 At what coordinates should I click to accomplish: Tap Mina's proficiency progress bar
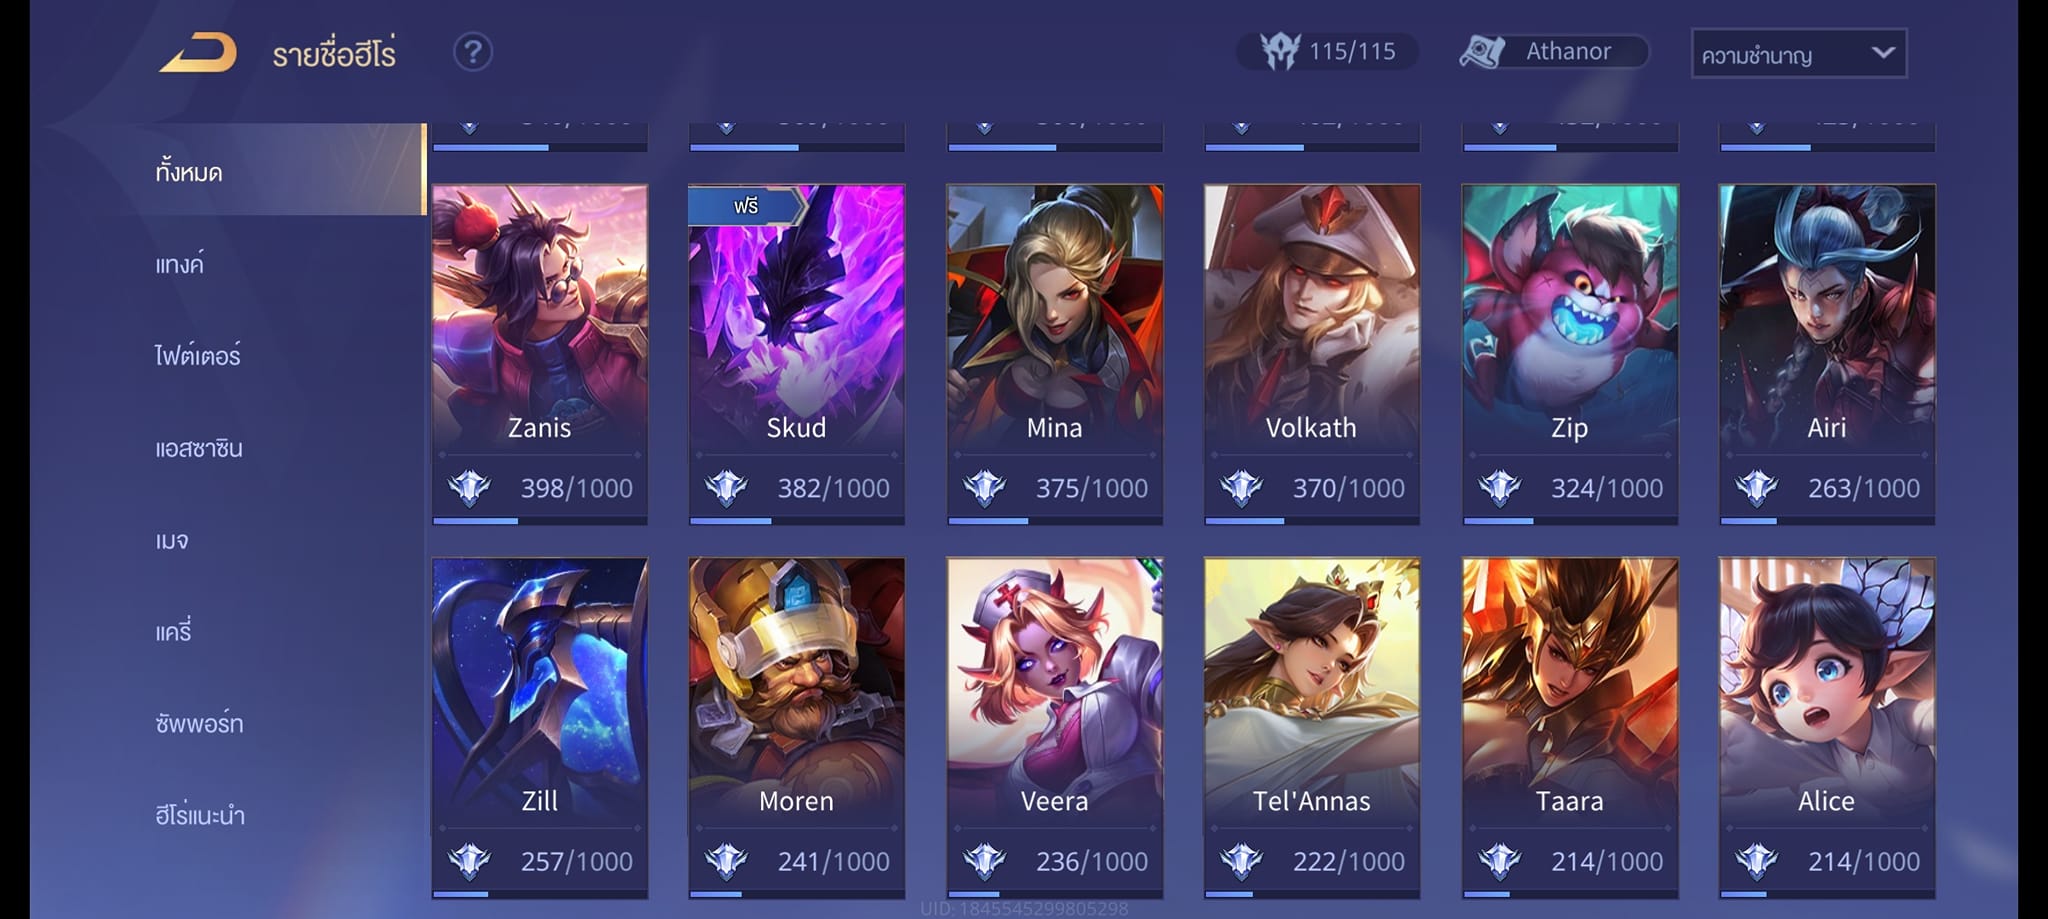point(1055,521)
